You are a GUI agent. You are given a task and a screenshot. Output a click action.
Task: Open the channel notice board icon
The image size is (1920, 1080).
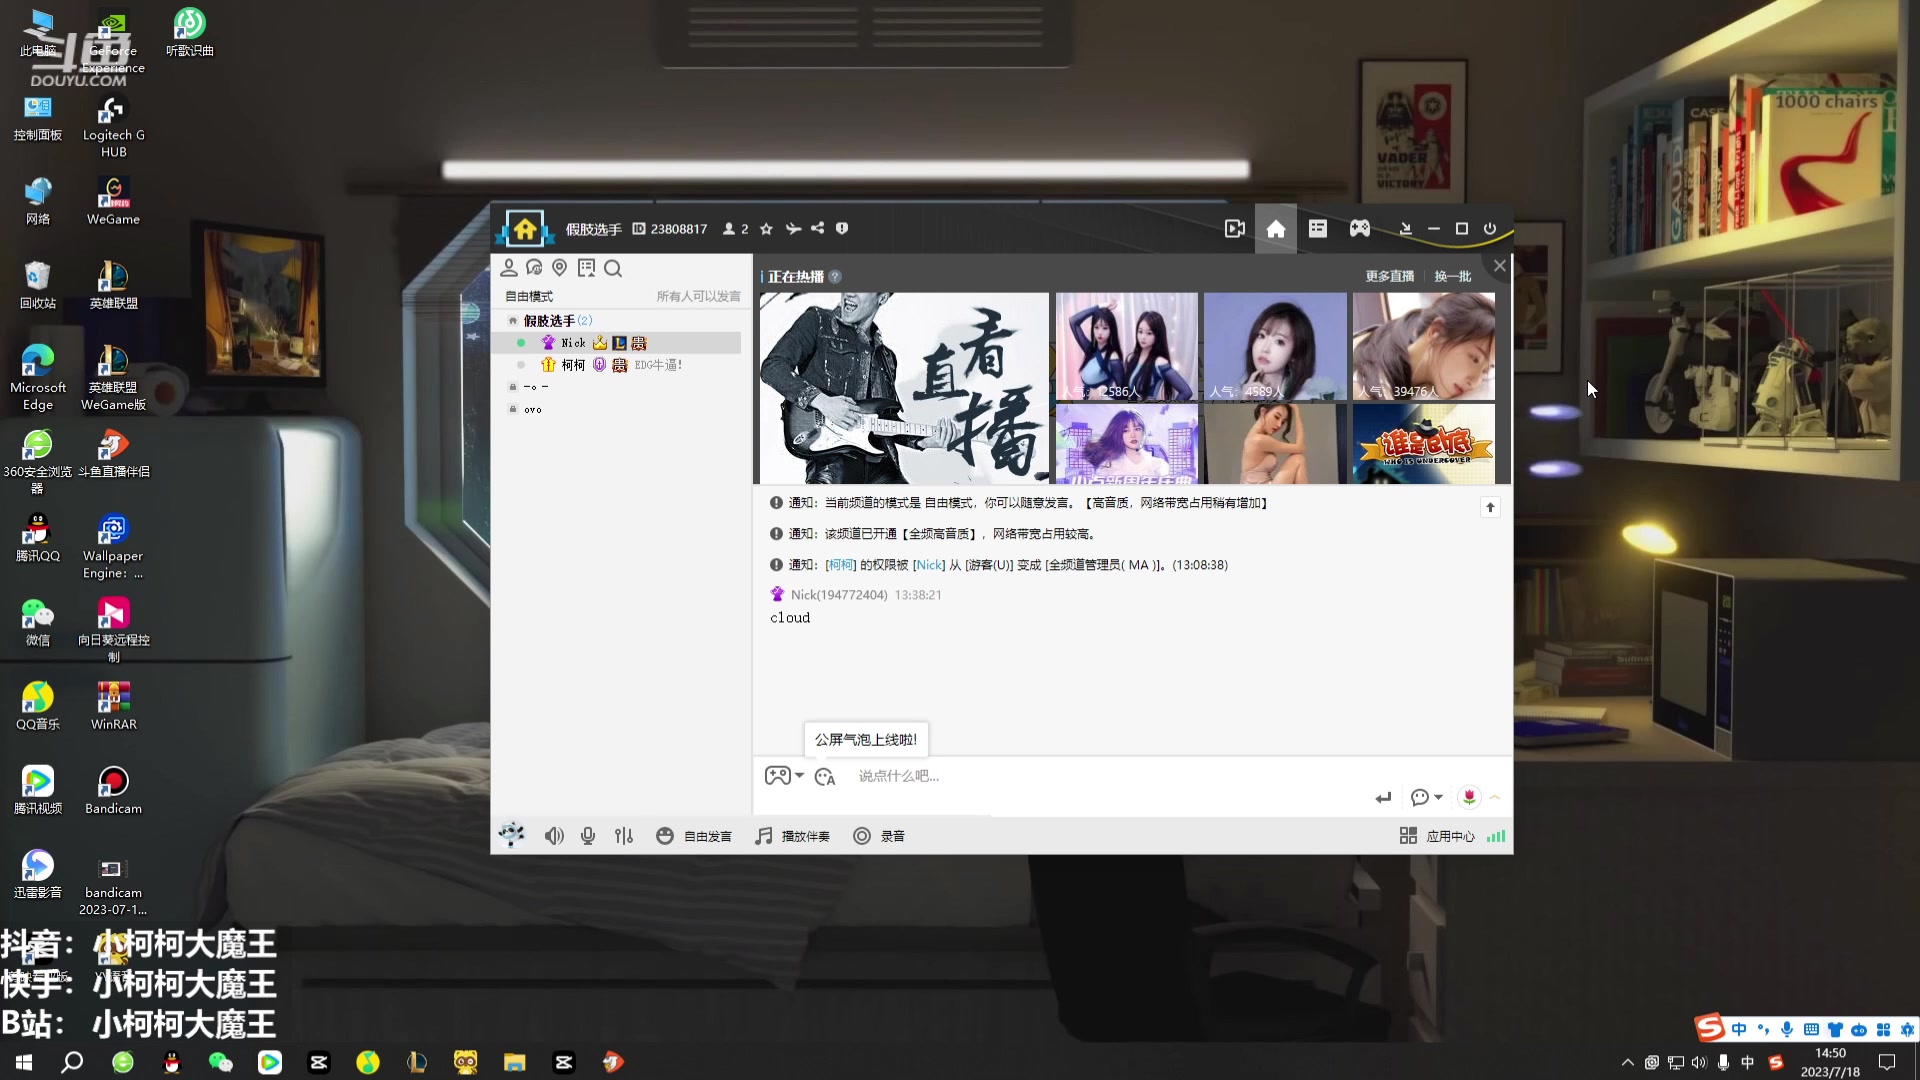point(586,268)
